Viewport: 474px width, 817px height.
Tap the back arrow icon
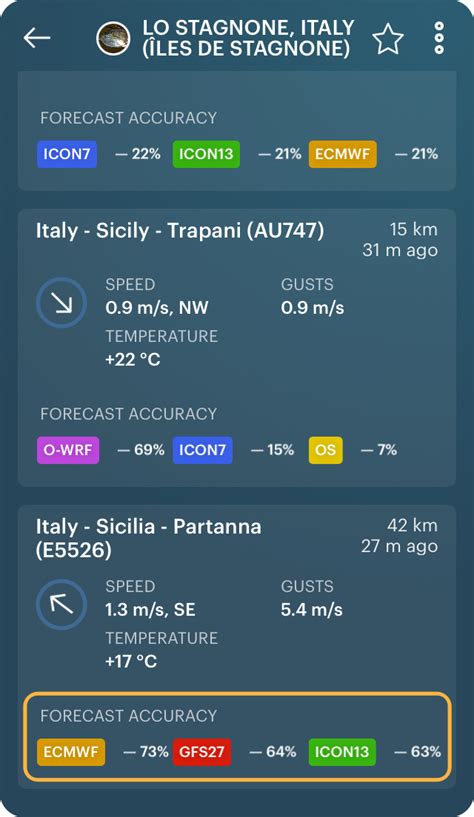pos(36,38)
